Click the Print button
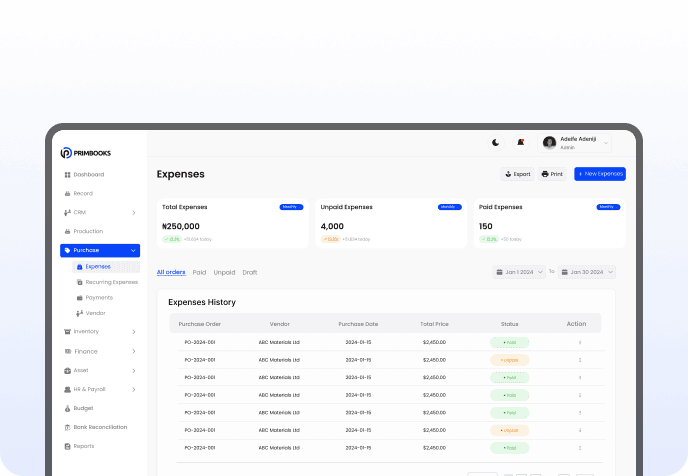The width and height of the screenshot is (688, 476). pos(552,174)
